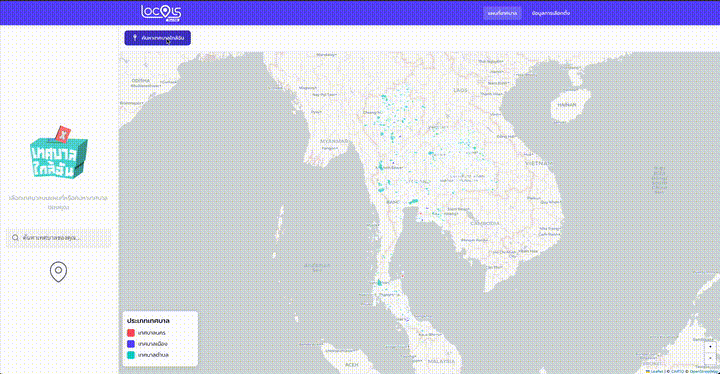Image resolution: width=720 pixels, height=374 pixels.
Task: Zoom in the map with plus button
Action: pos(710,346)
